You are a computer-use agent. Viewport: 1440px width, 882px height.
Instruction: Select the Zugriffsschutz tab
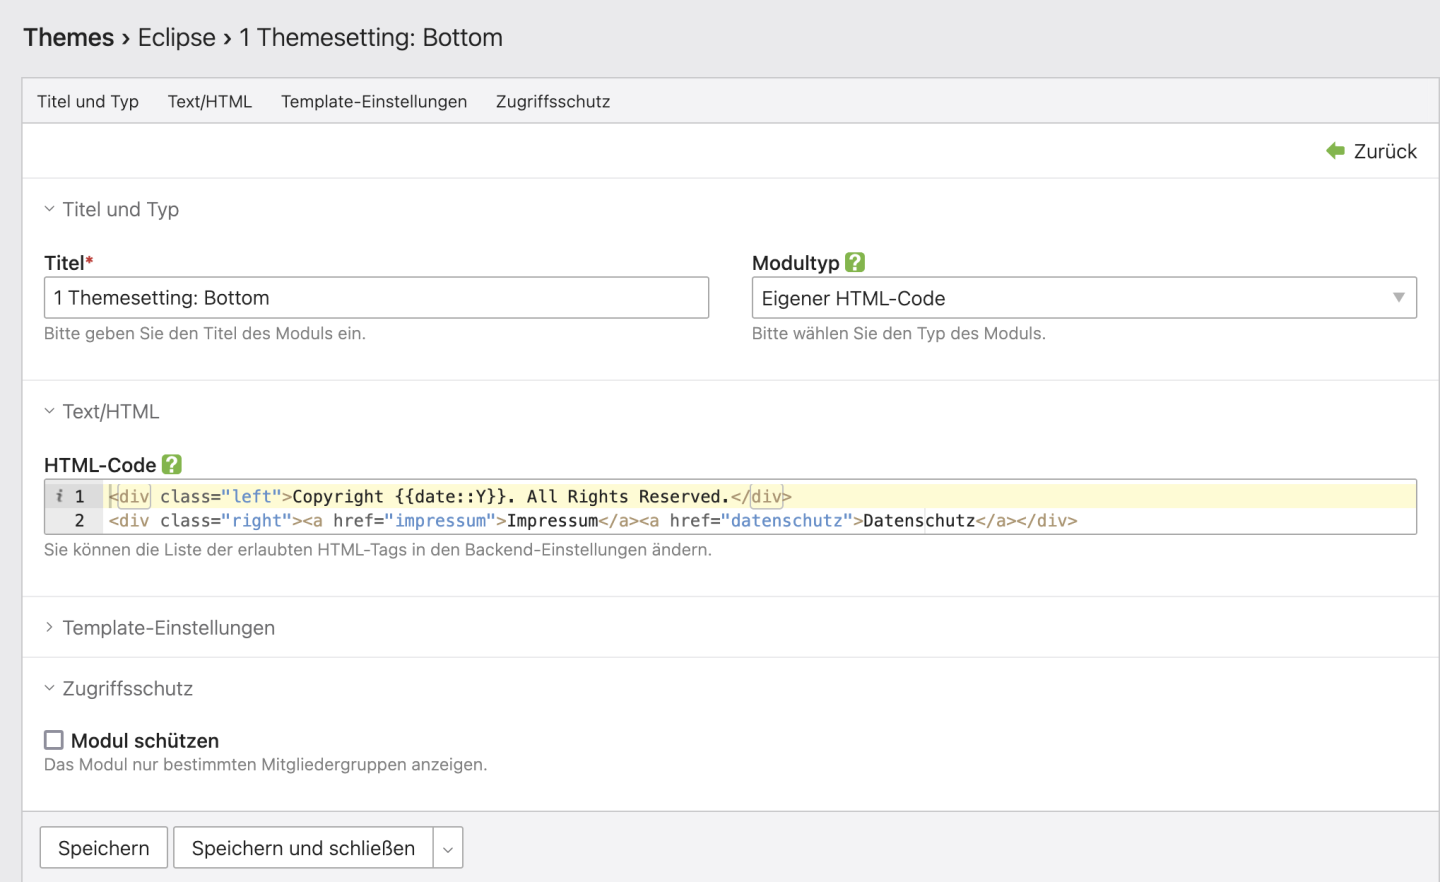tap(553, 101)
